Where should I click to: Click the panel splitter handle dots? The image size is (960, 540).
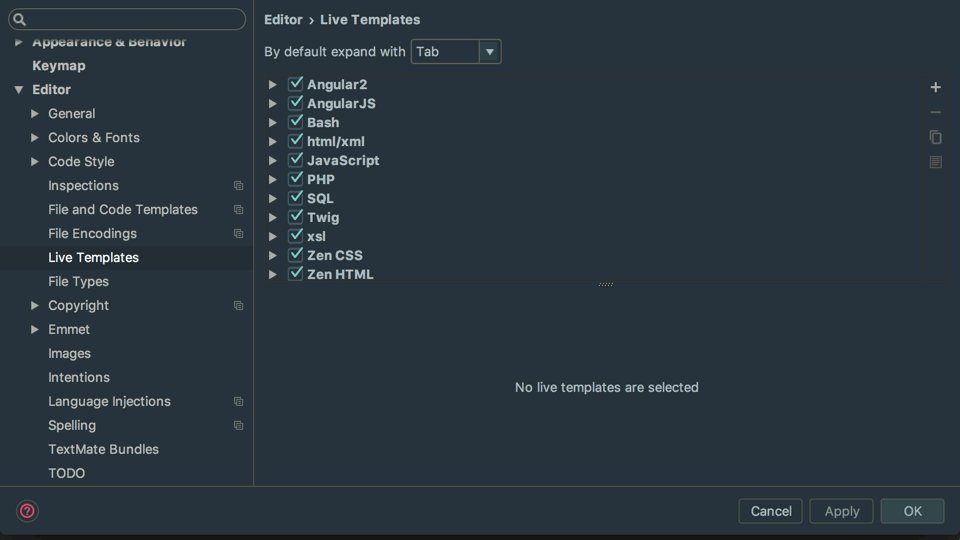(x=606, y=285)
